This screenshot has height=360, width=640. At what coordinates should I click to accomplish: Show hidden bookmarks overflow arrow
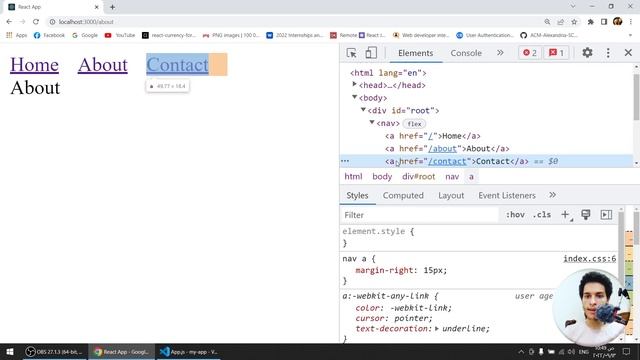tap(631, 36)
